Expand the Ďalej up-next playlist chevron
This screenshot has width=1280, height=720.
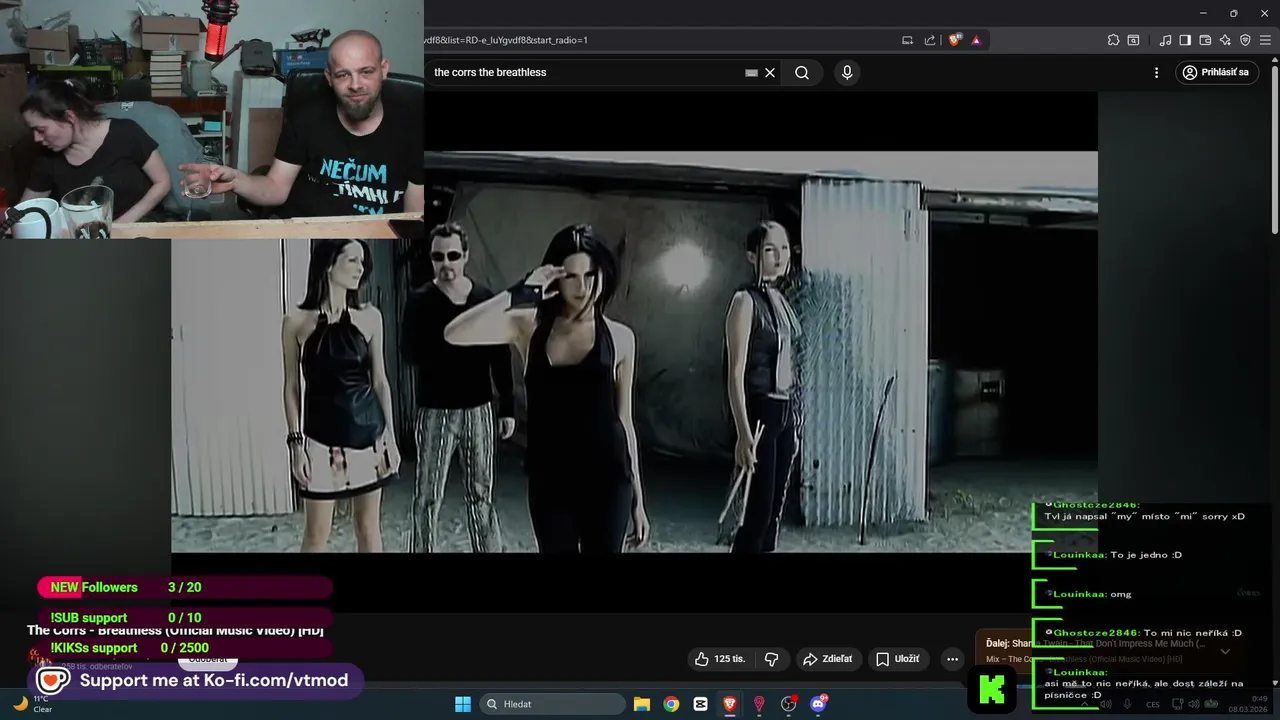coord(1225,651)
